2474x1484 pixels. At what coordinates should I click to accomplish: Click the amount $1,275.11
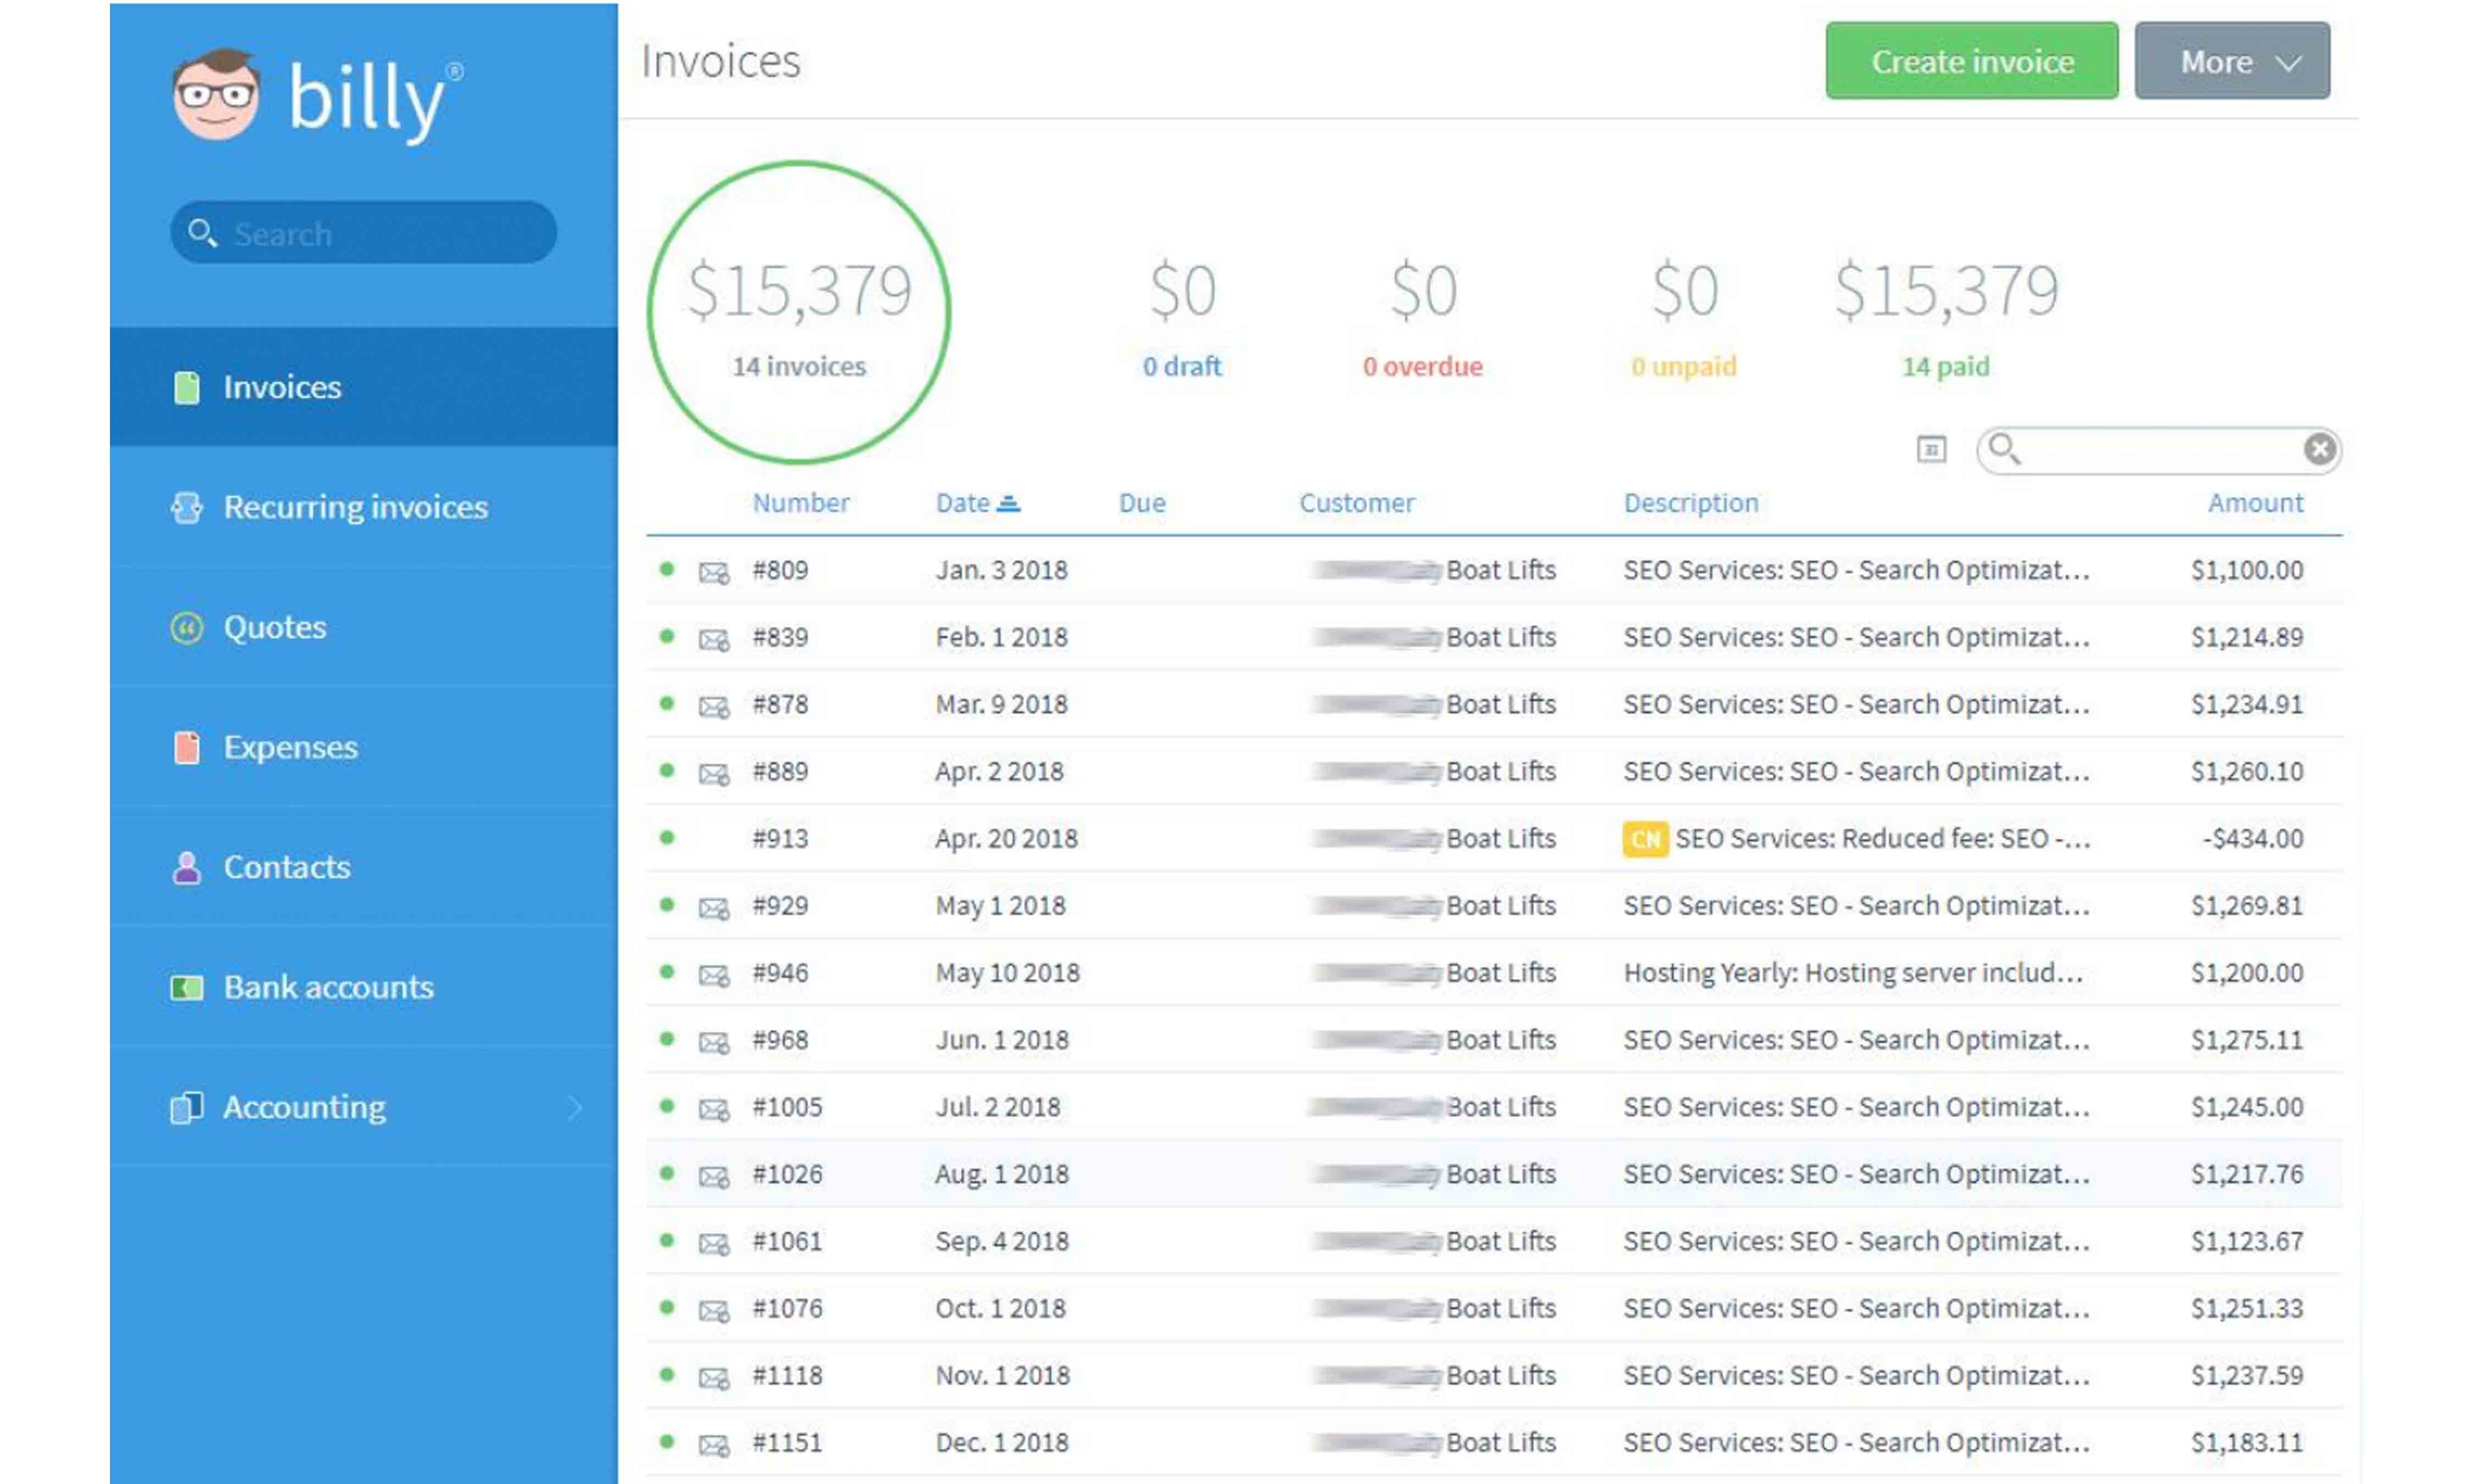[x=2246, y=1040]
